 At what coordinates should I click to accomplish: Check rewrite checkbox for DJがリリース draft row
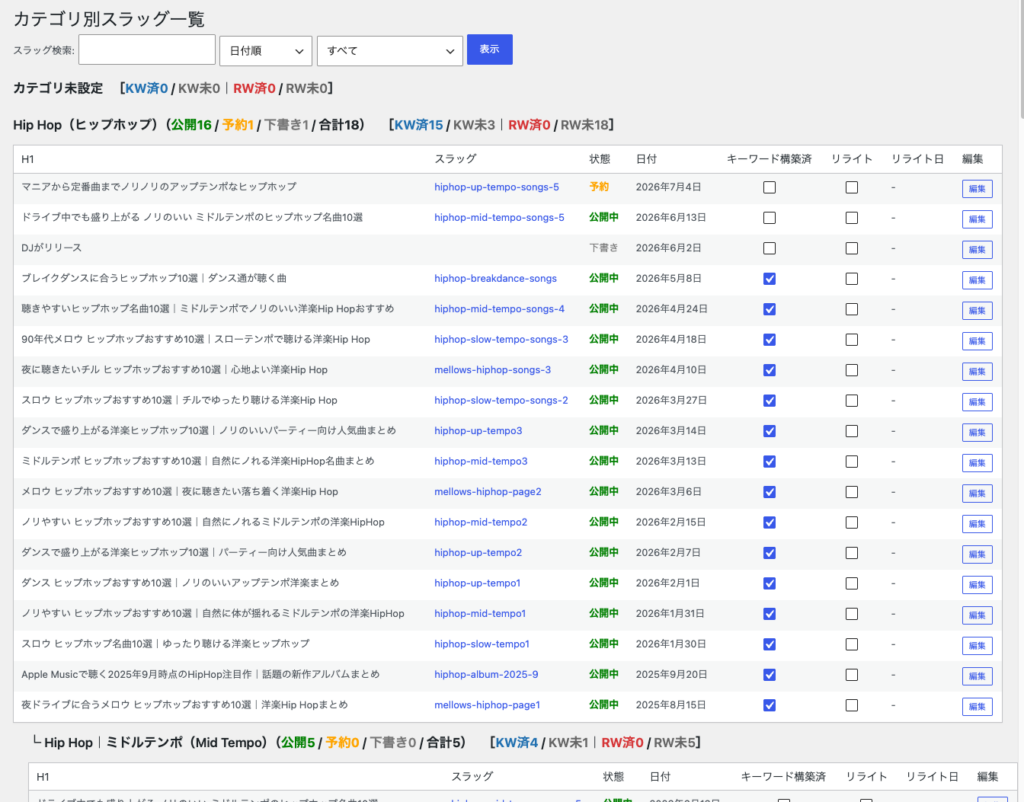point(852,248)
